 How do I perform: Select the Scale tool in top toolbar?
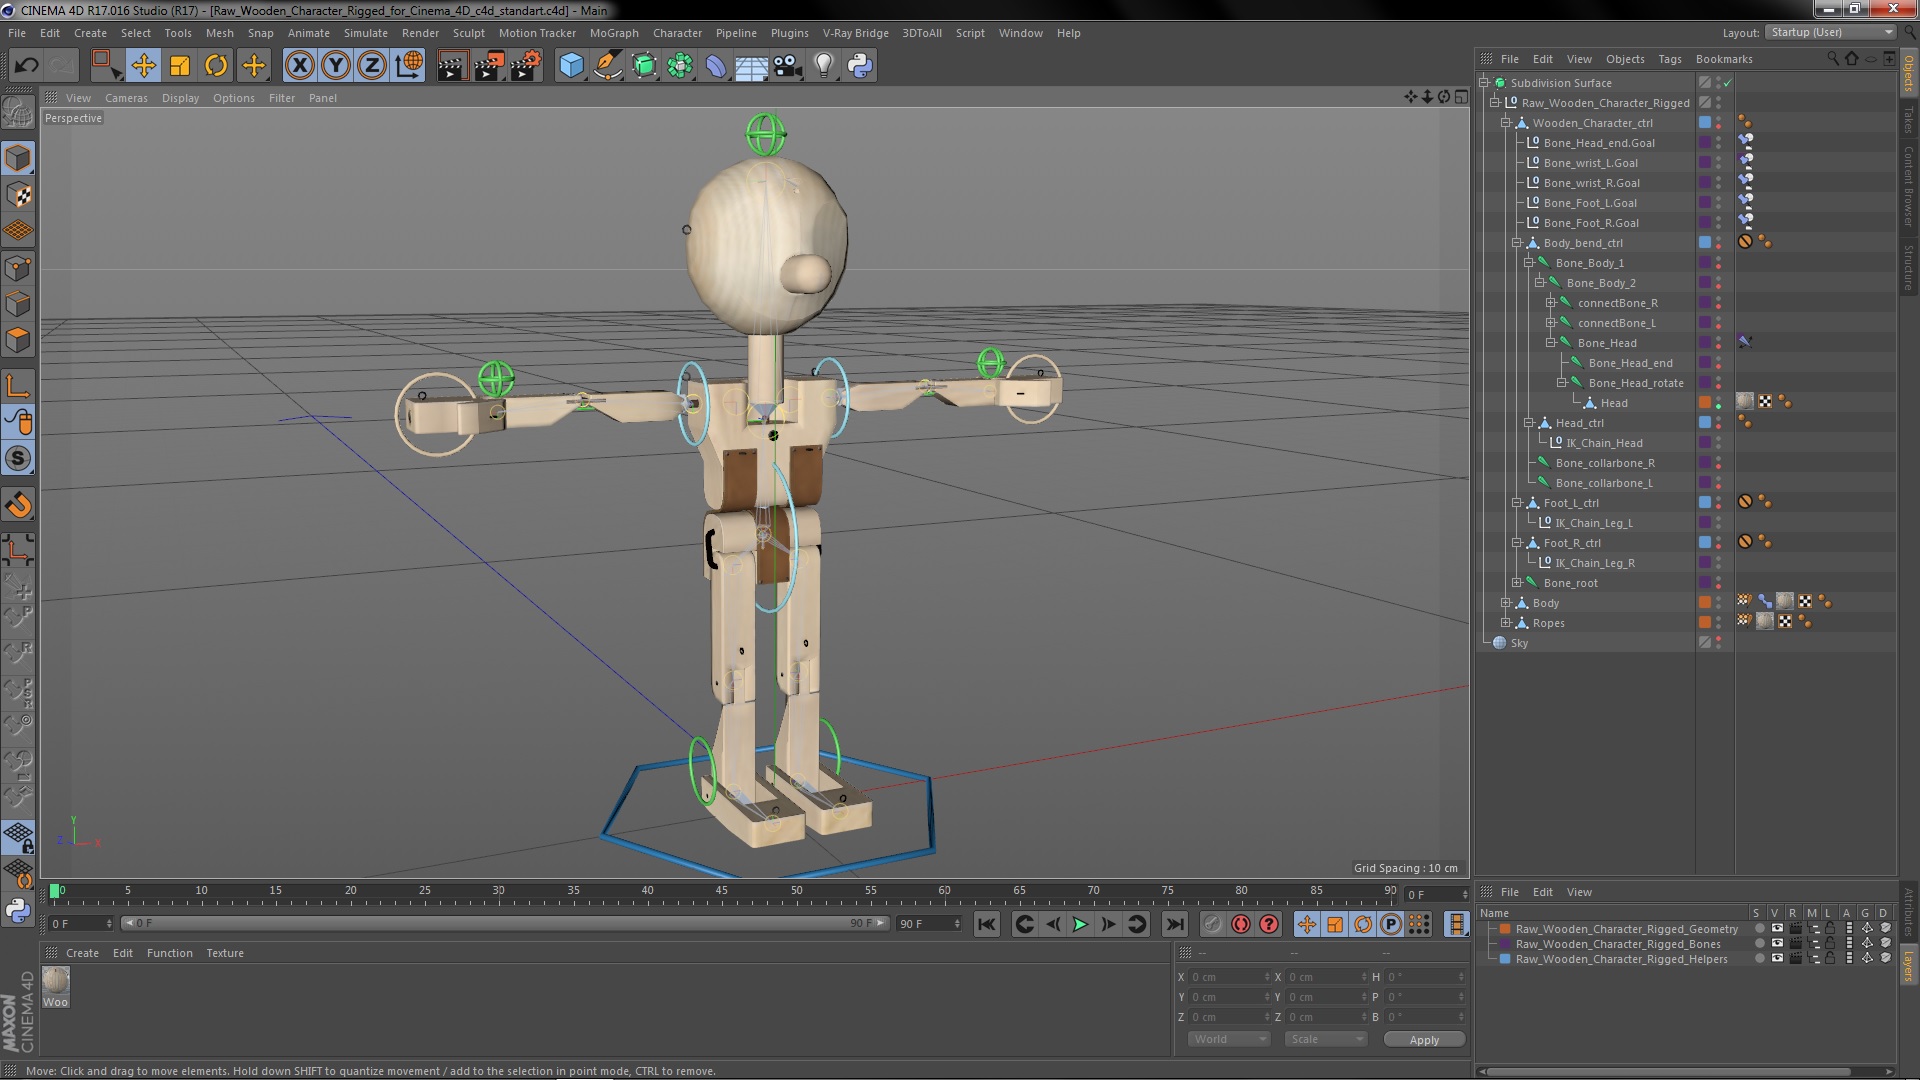click(180, 66)
